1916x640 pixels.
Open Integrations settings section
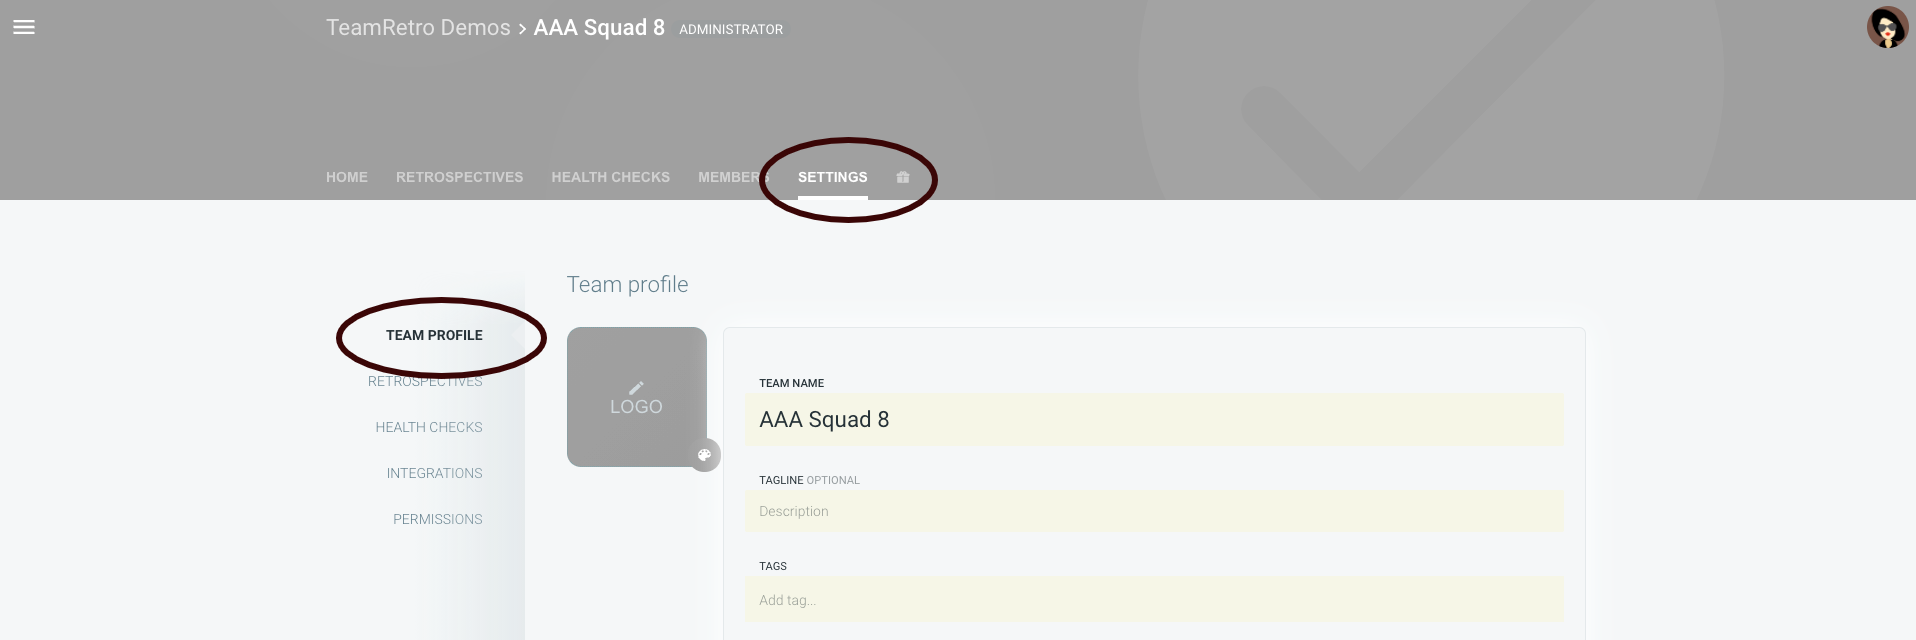click(x=434, y=473)
